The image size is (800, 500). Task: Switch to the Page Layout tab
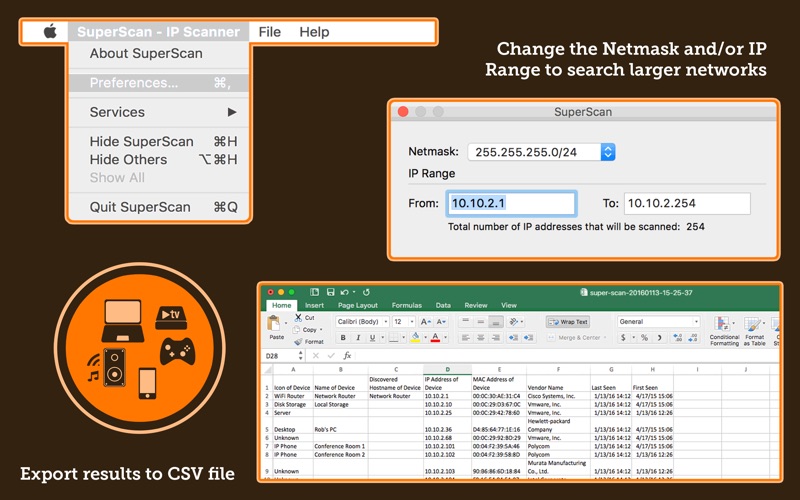coord(357,305)
